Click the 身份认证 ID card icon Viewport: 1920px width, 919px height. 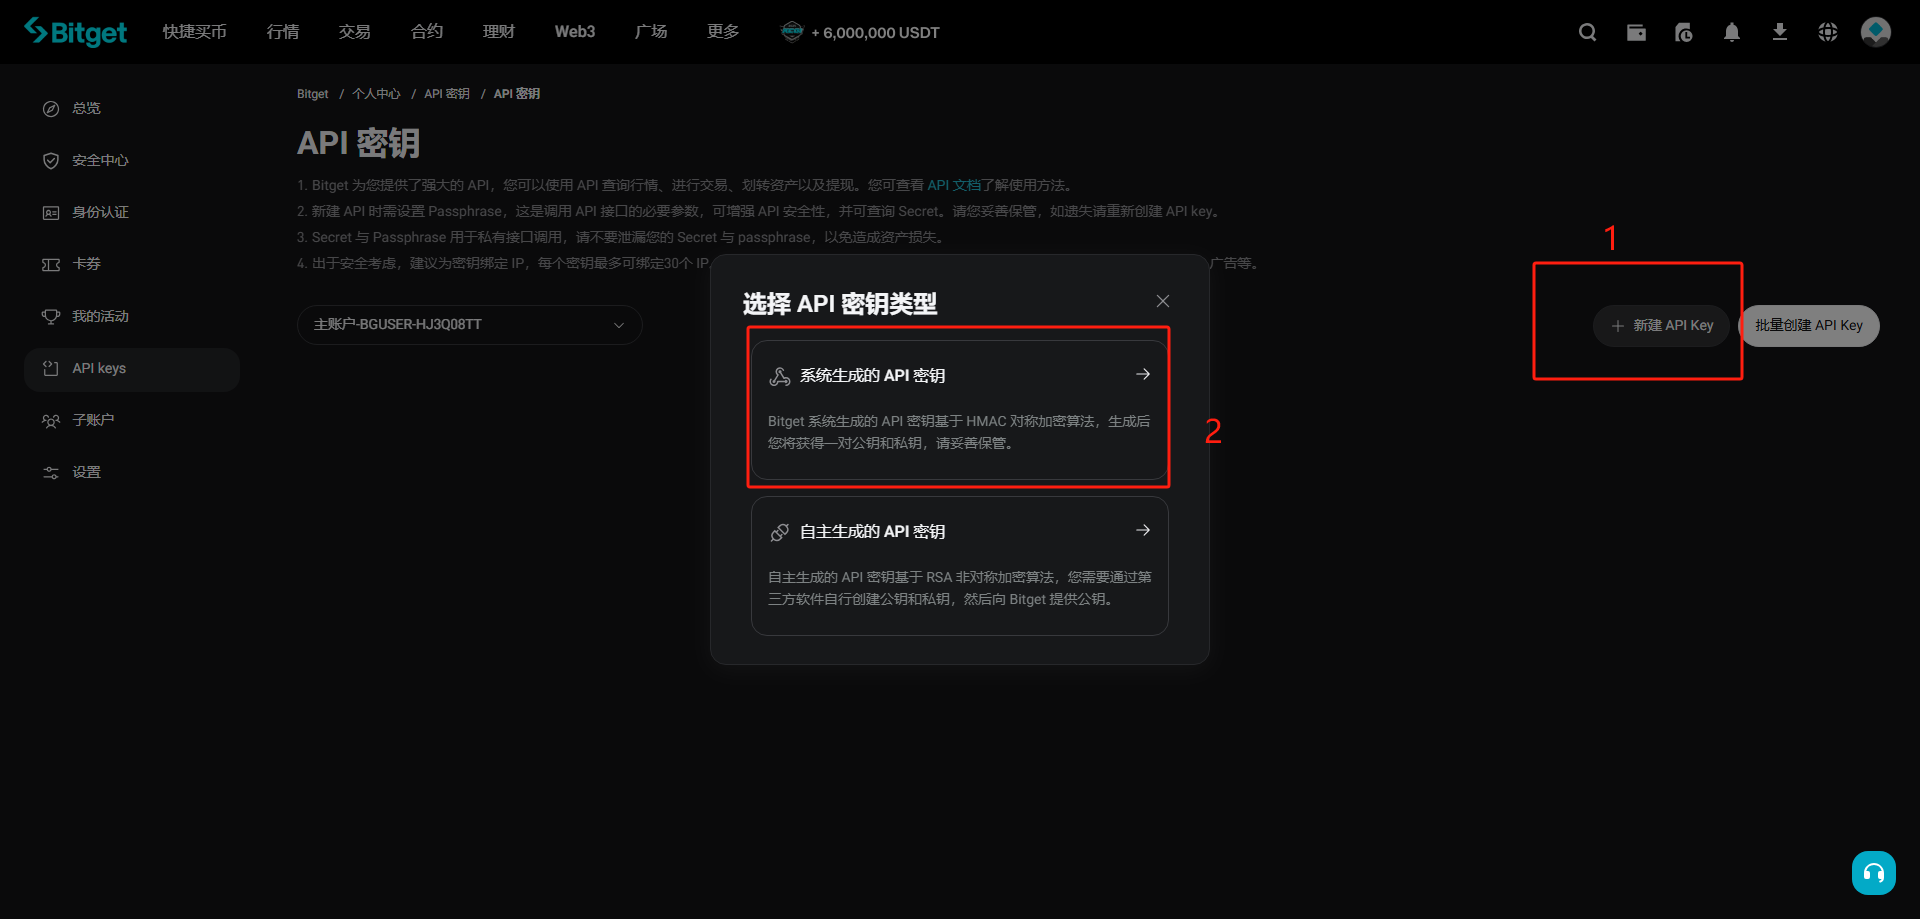coord(51,212)
